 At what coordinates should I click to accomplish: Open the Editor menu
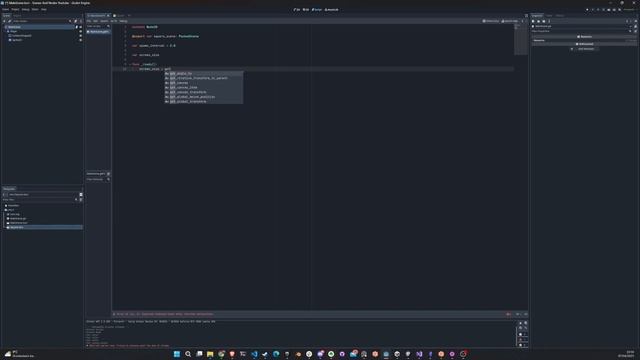tap(35, 9)
